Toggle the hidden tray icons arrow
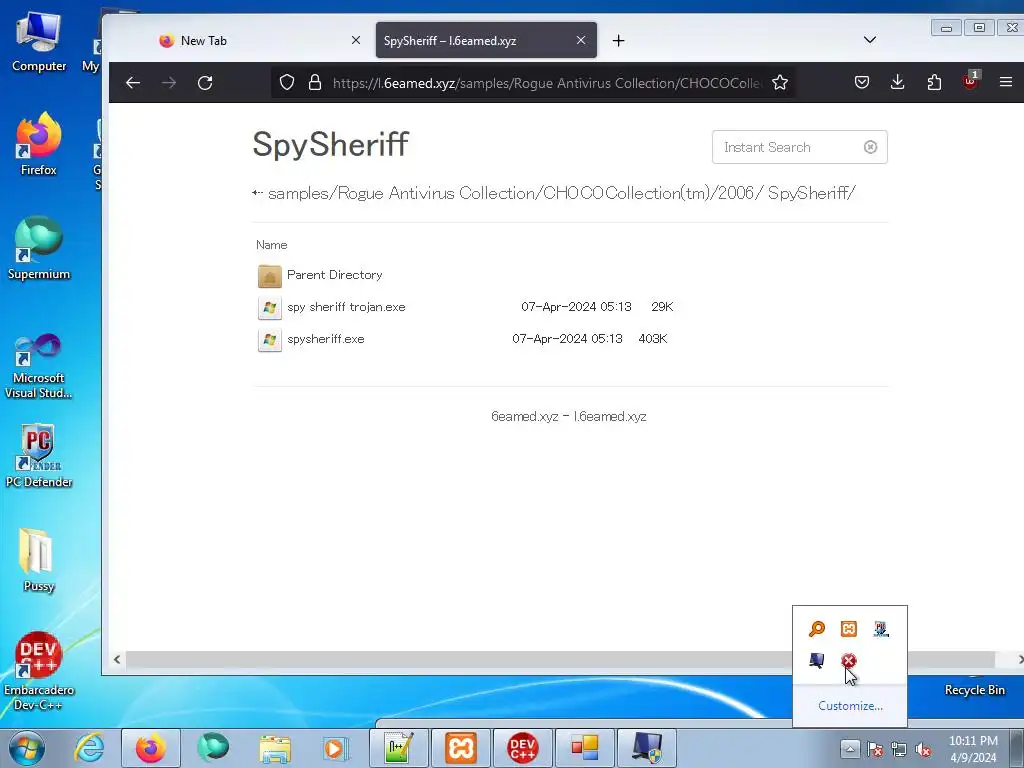1024x768 pixels. tap(850, 748)
